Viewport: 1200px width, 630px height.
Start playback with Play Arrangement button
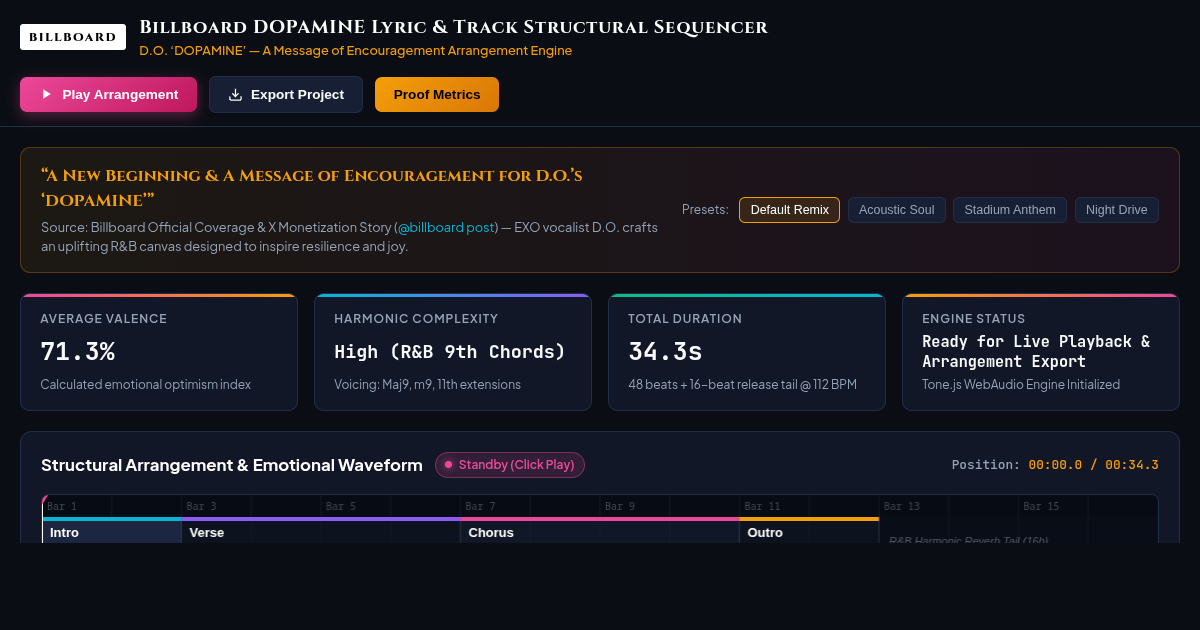click(108, 94)
